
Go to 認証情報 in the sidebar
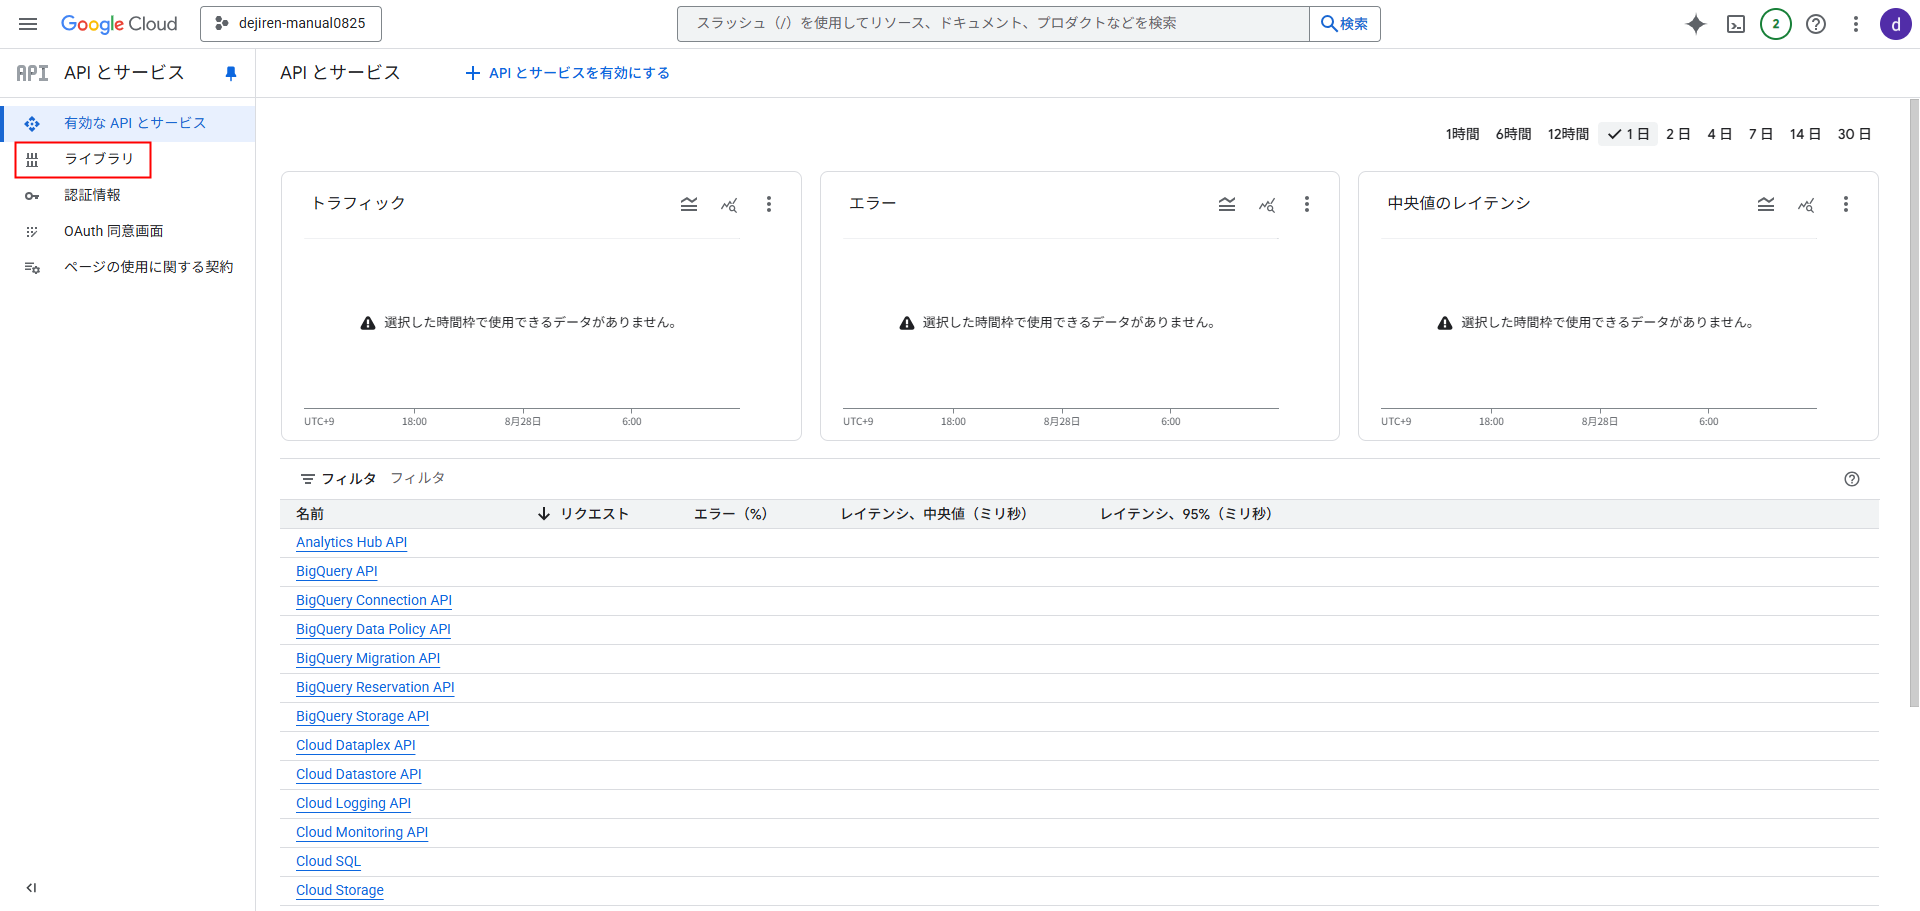point(92,195)
